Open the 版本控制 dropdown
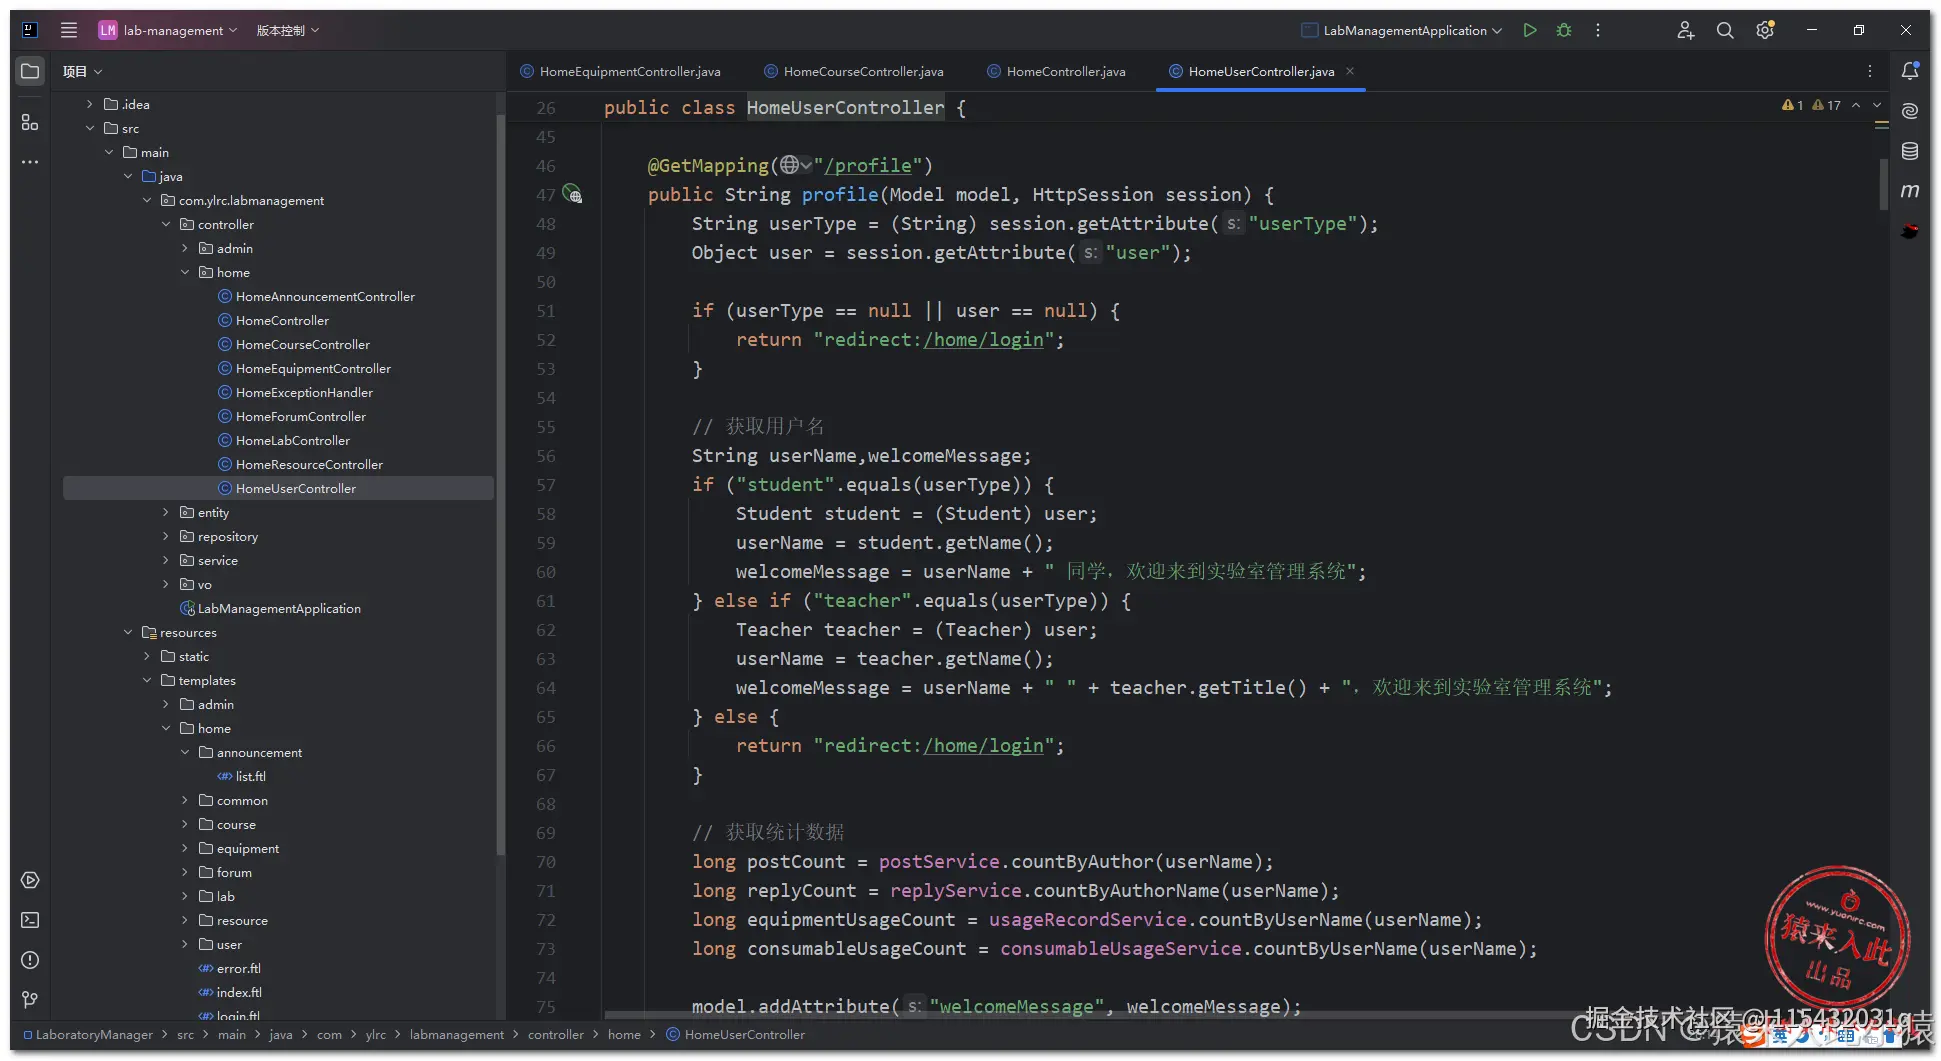This screenshot has width=1941, height=1061. [x=288, y=30]
